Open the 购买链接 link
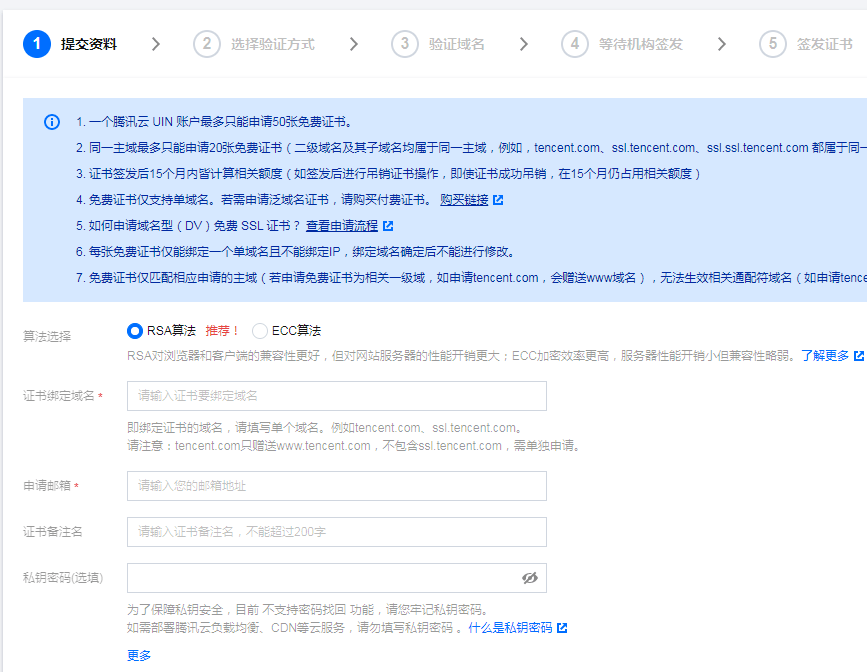Image resolution: width=867 pixels, height=672 pixels. 464,200
